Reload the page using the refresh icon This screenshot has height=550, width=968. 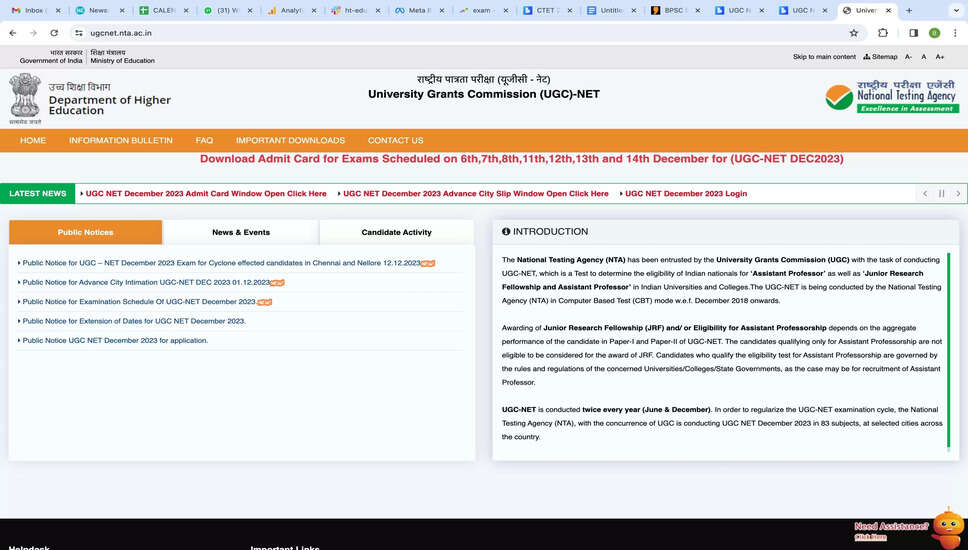54,33
